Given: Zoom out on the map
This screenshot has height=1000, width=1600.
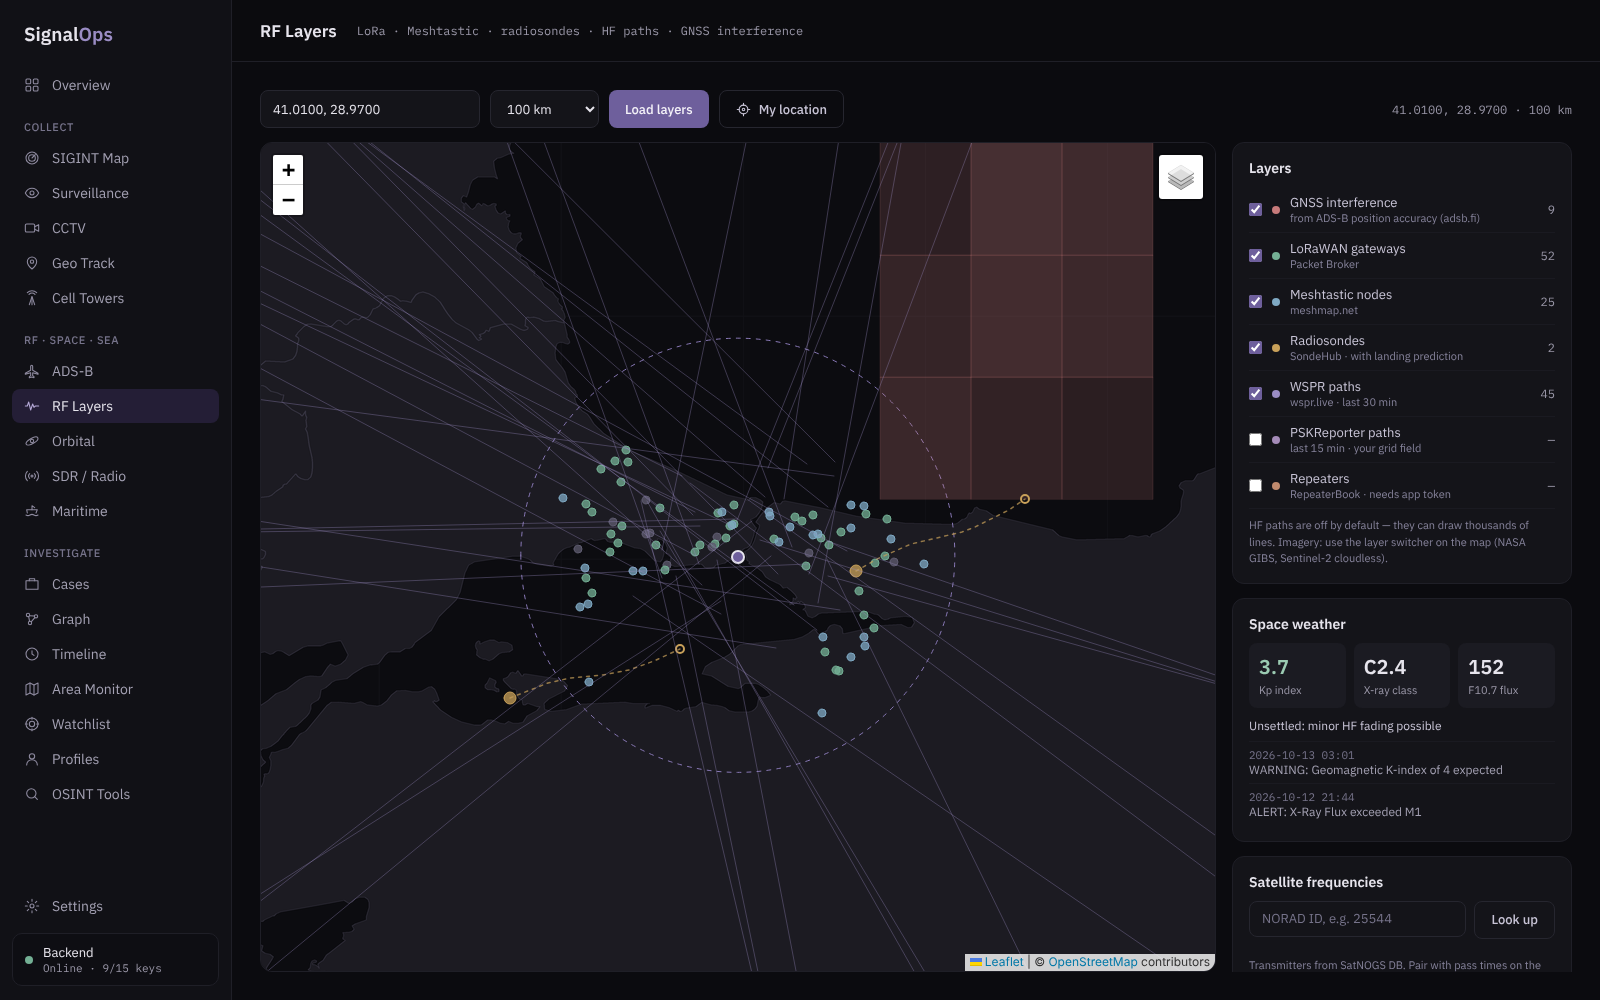Looking at the screenshot, I should [288, 200].
